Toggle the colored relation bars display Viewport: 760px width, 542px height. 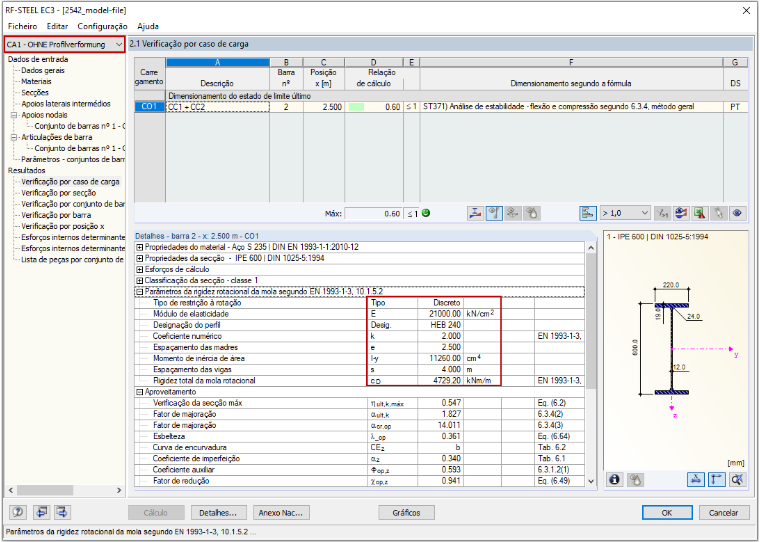coord(587,213)
